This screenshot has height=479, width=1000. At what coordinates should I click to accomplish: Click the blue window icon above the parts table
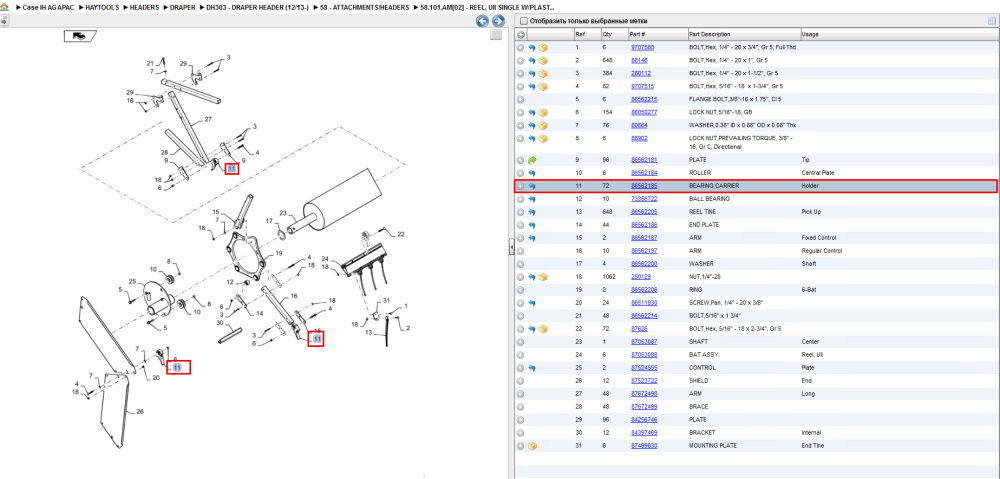click(991, 21)
